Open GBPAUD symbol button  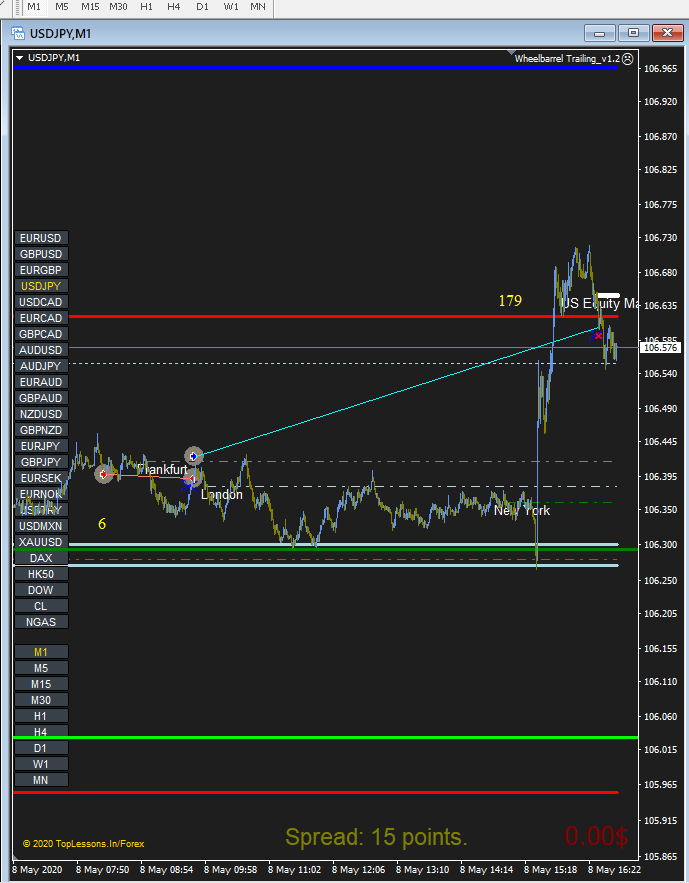(41, 398)
